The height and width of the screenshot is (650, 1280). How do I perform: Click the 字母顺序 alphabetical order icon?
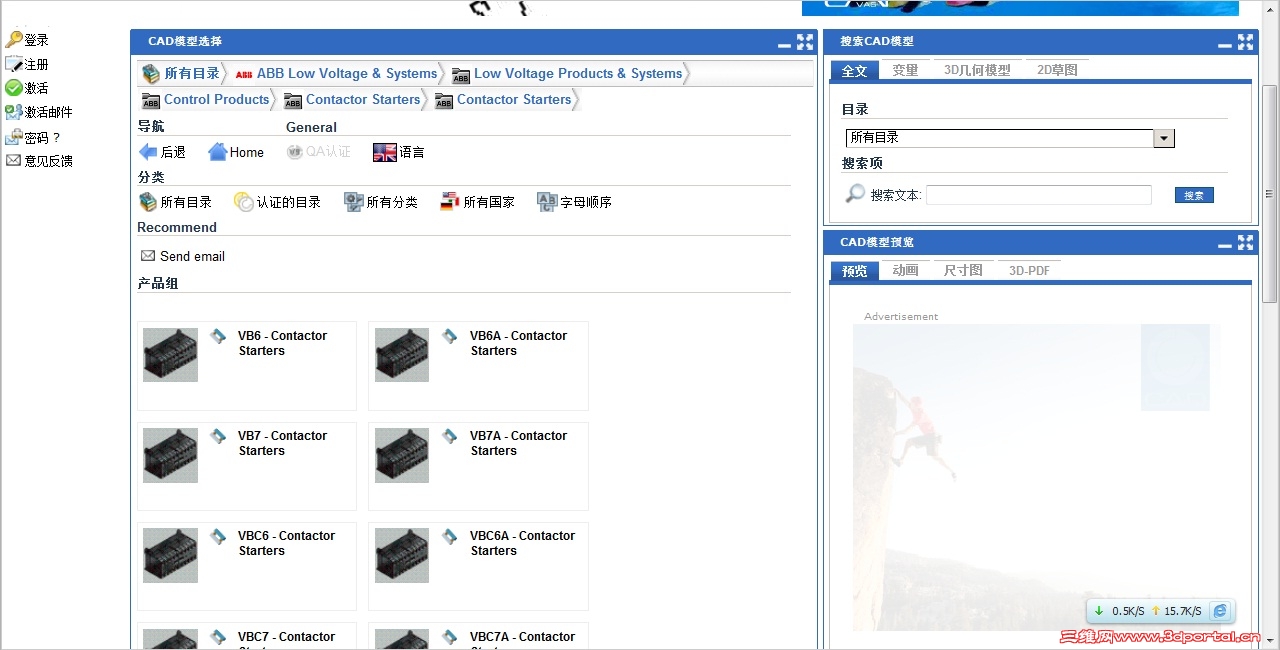pyautogui.click(x=547, y=202)
